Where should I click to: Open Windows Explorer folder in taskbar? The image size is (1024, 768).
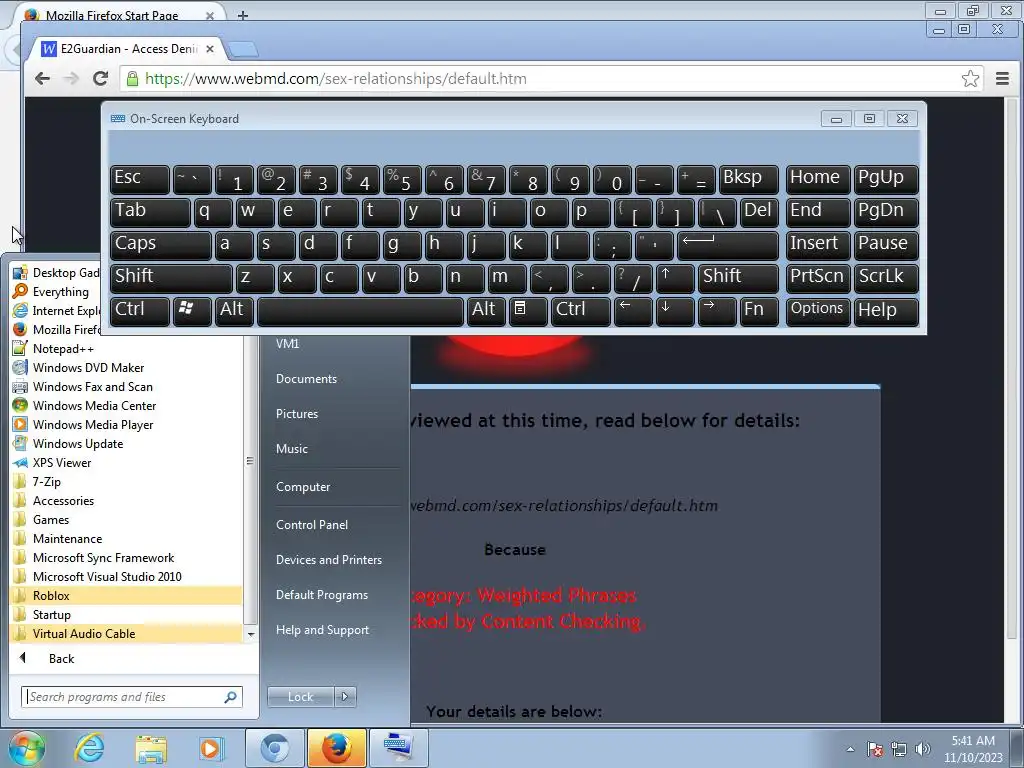point(151,748)
